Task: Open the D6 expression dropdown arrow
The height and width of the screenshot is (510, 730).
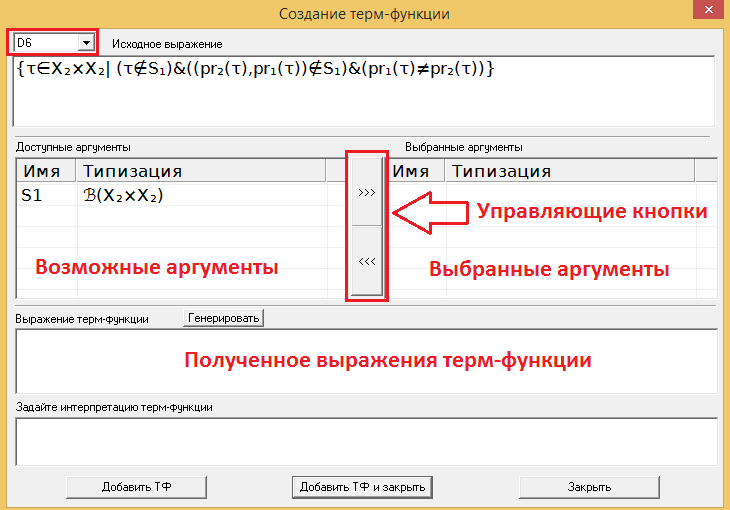Action: (86, 43)
